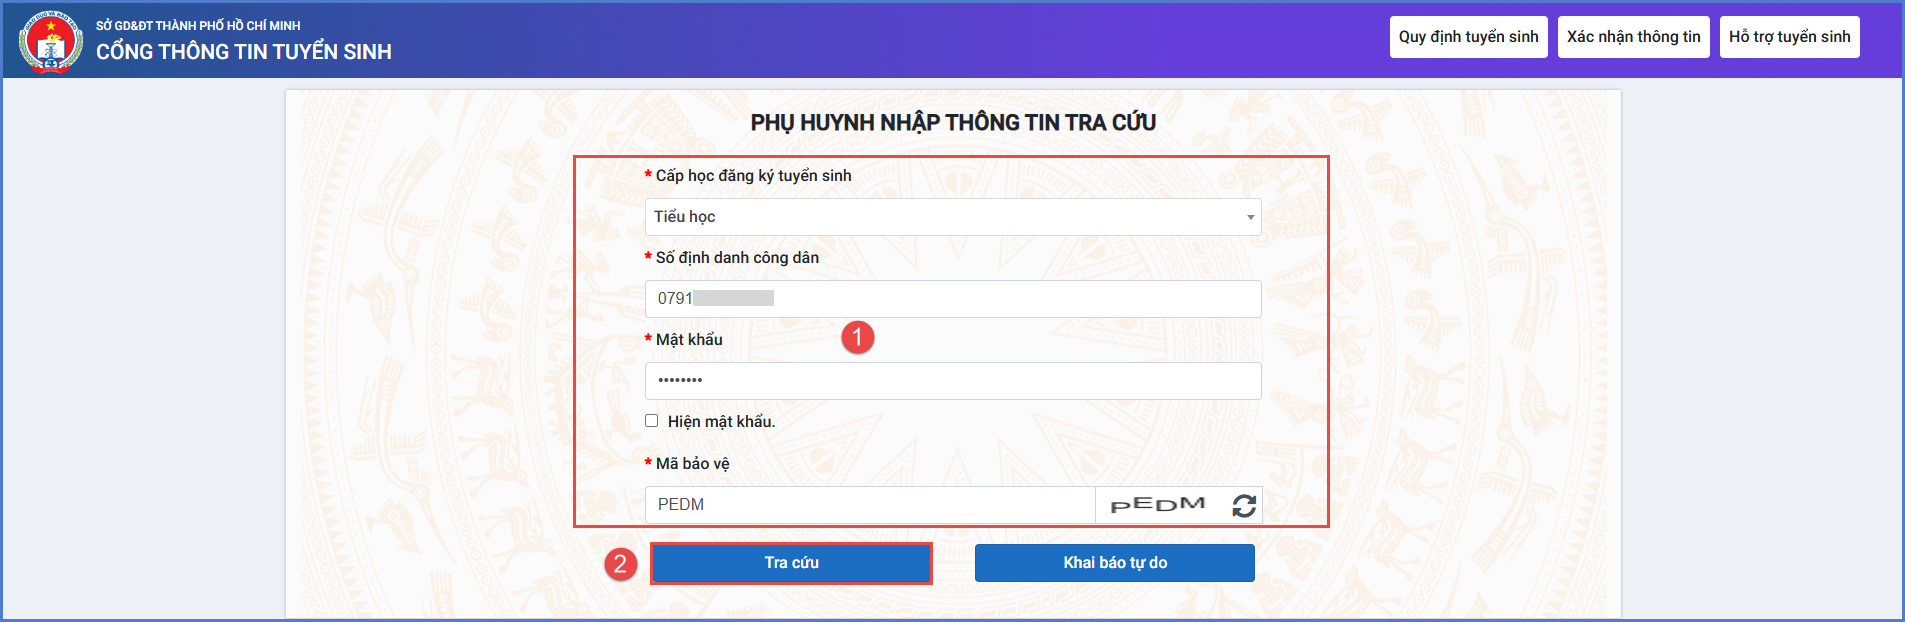This screenshot has height=622, width=1905.
Task: Focus the Mật khẩu password field
Action: click(952, 381)
